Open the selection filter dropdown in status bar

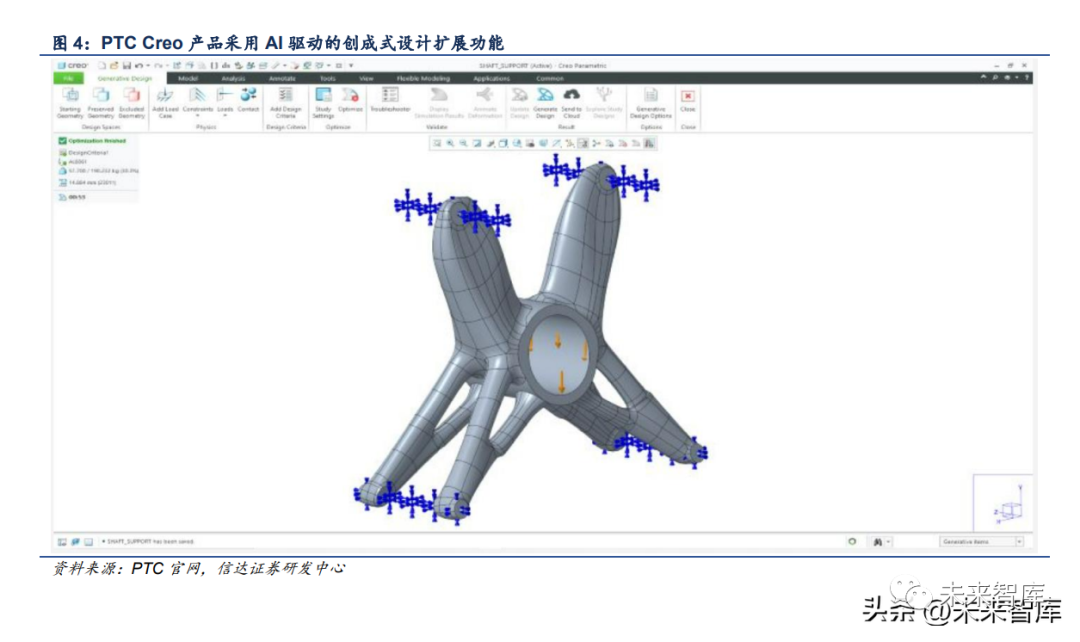[1019, 541]
